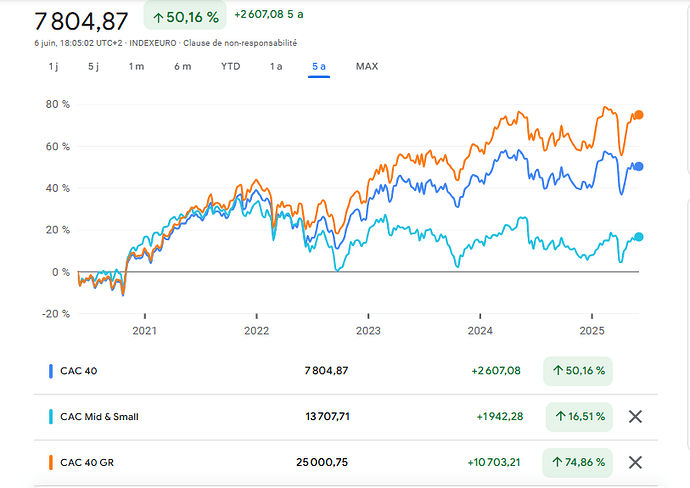
Task: Click the 2023 axis label
Action: (368, 330)
